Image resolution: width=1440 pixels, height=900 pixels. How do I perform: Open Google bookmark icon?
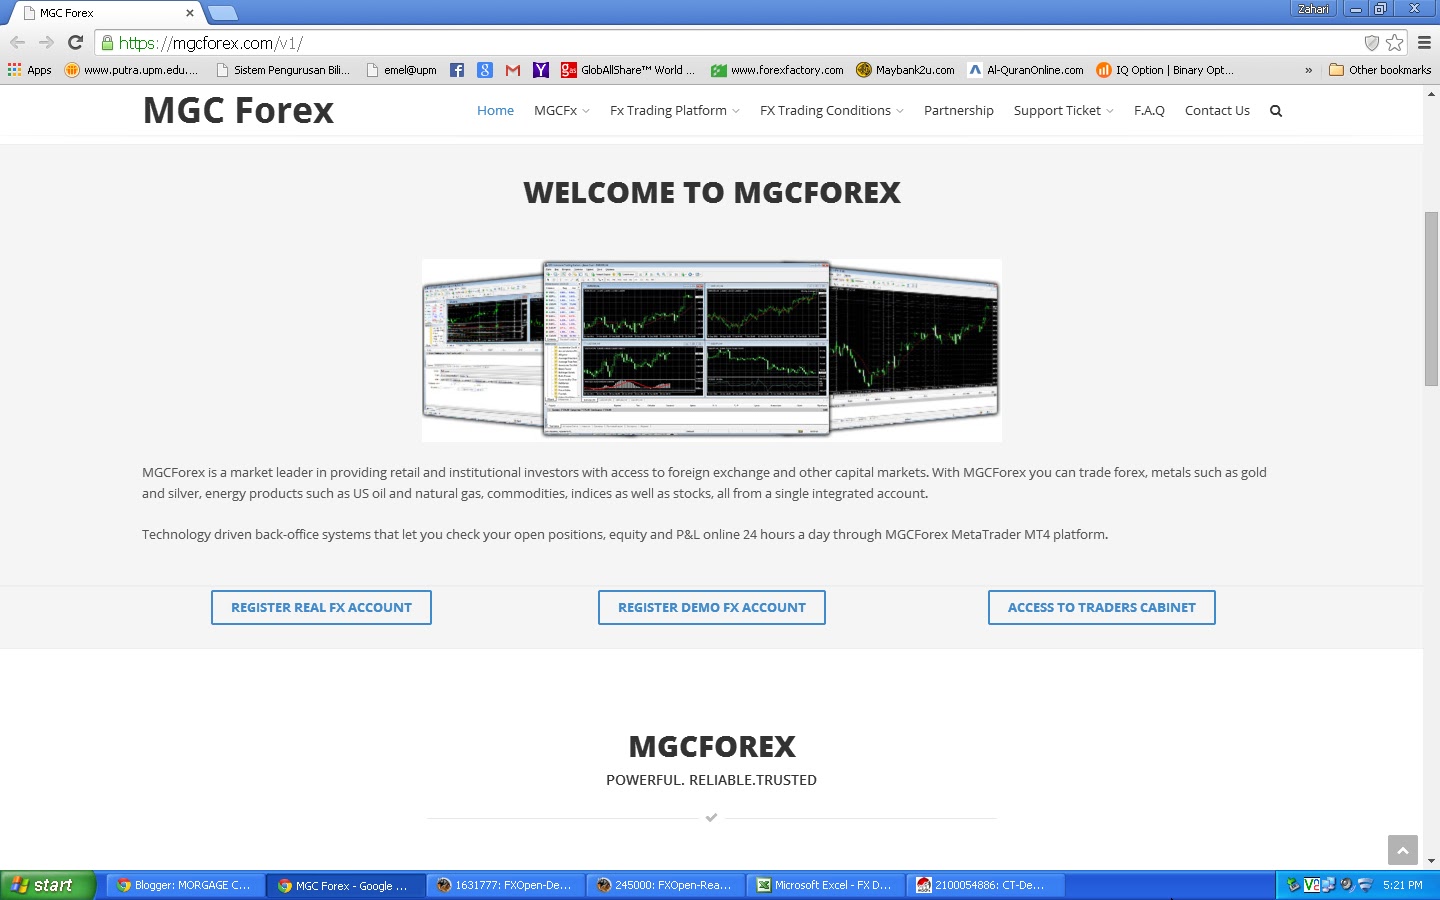pos(485,70)
